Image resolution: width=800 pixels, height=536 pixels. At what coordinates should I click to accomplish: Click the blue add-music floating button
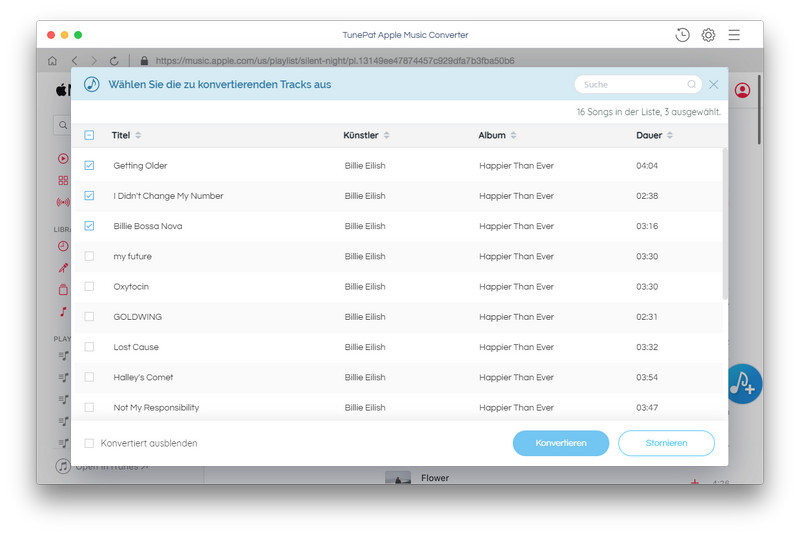744,384
